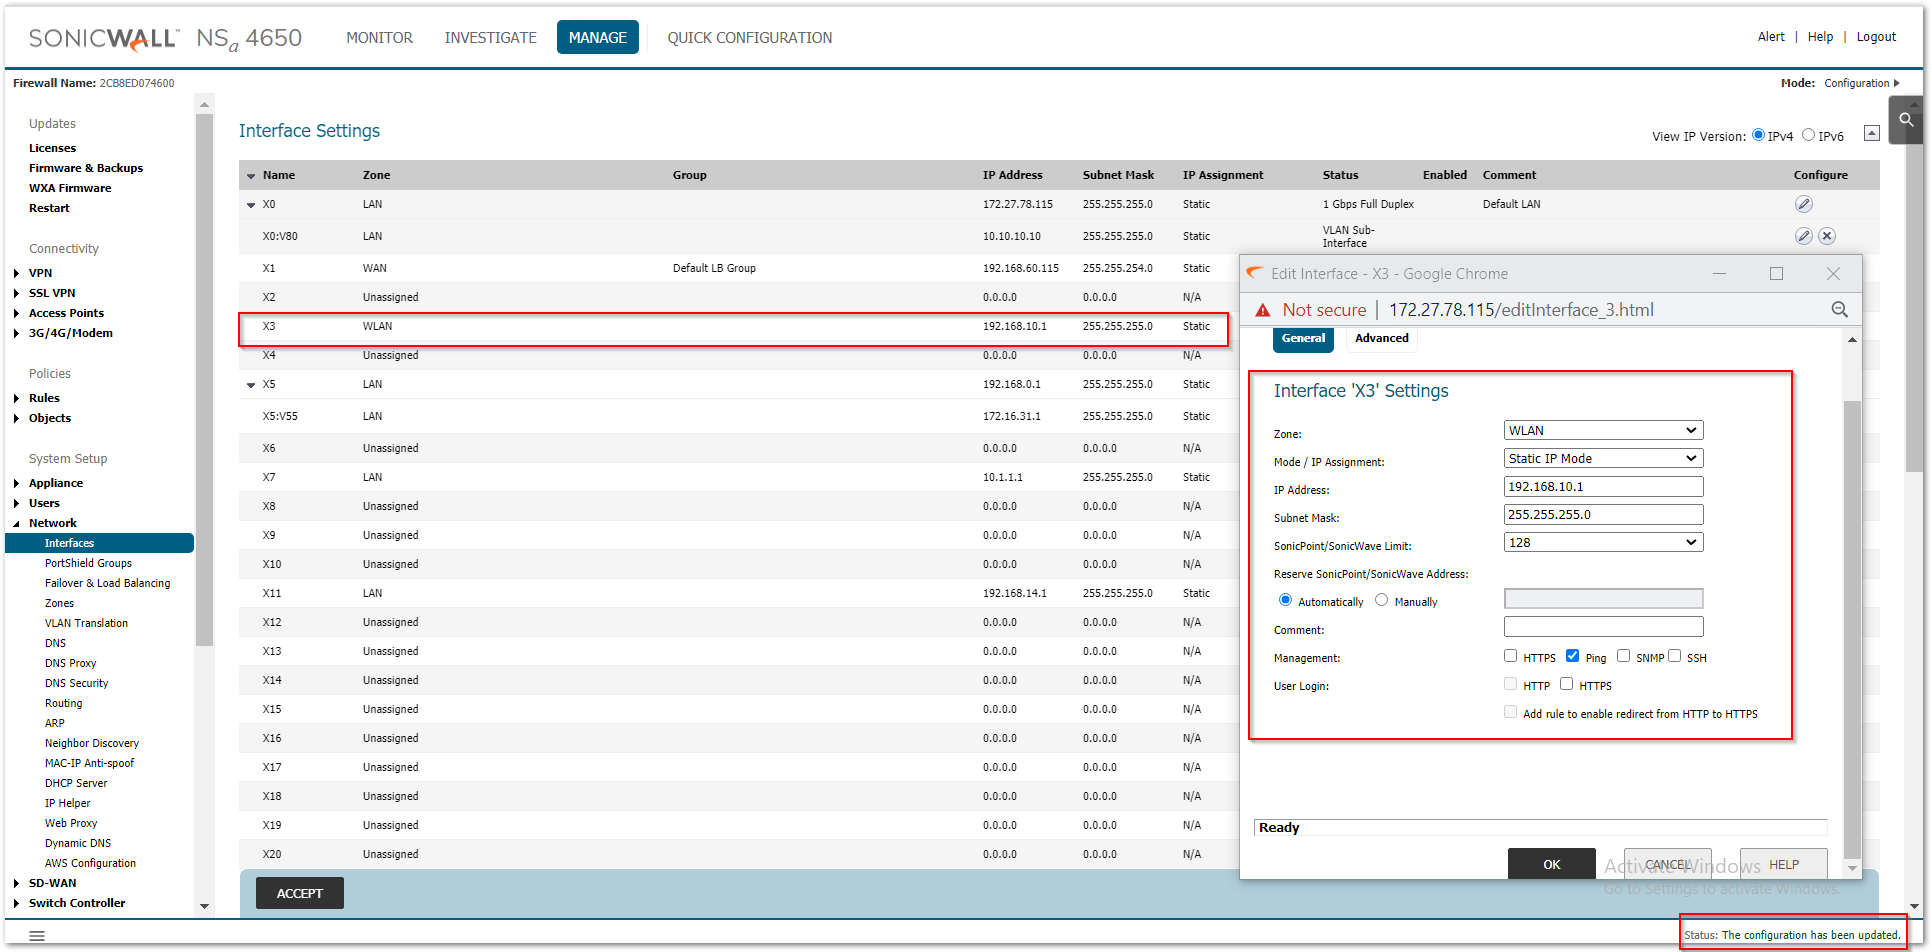Click the sidebar vertical scrollbar
The image size is (1932, 952).
[204, 380]
